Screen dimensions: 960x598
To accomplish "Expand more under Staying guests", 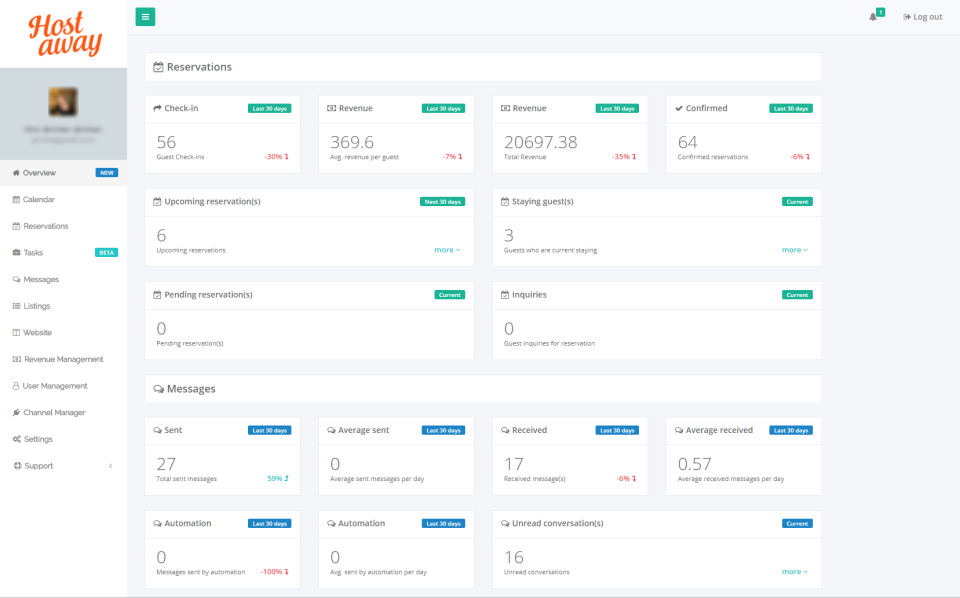I will pyautogui.click(x=795, y=250).
